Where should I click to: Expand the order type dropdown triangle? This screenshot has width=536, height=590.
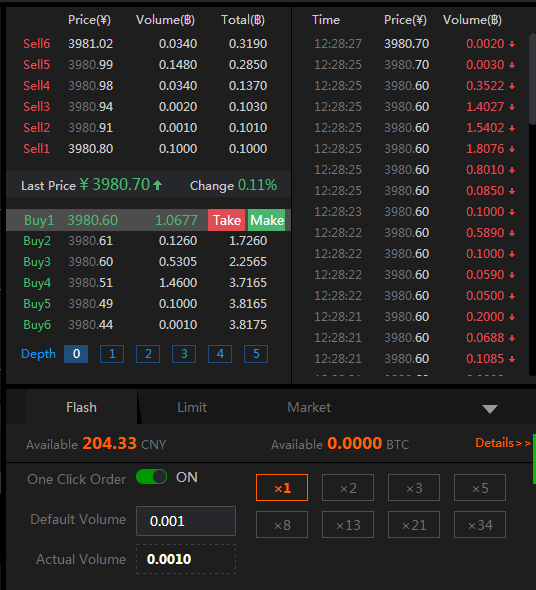pos(490,409)
